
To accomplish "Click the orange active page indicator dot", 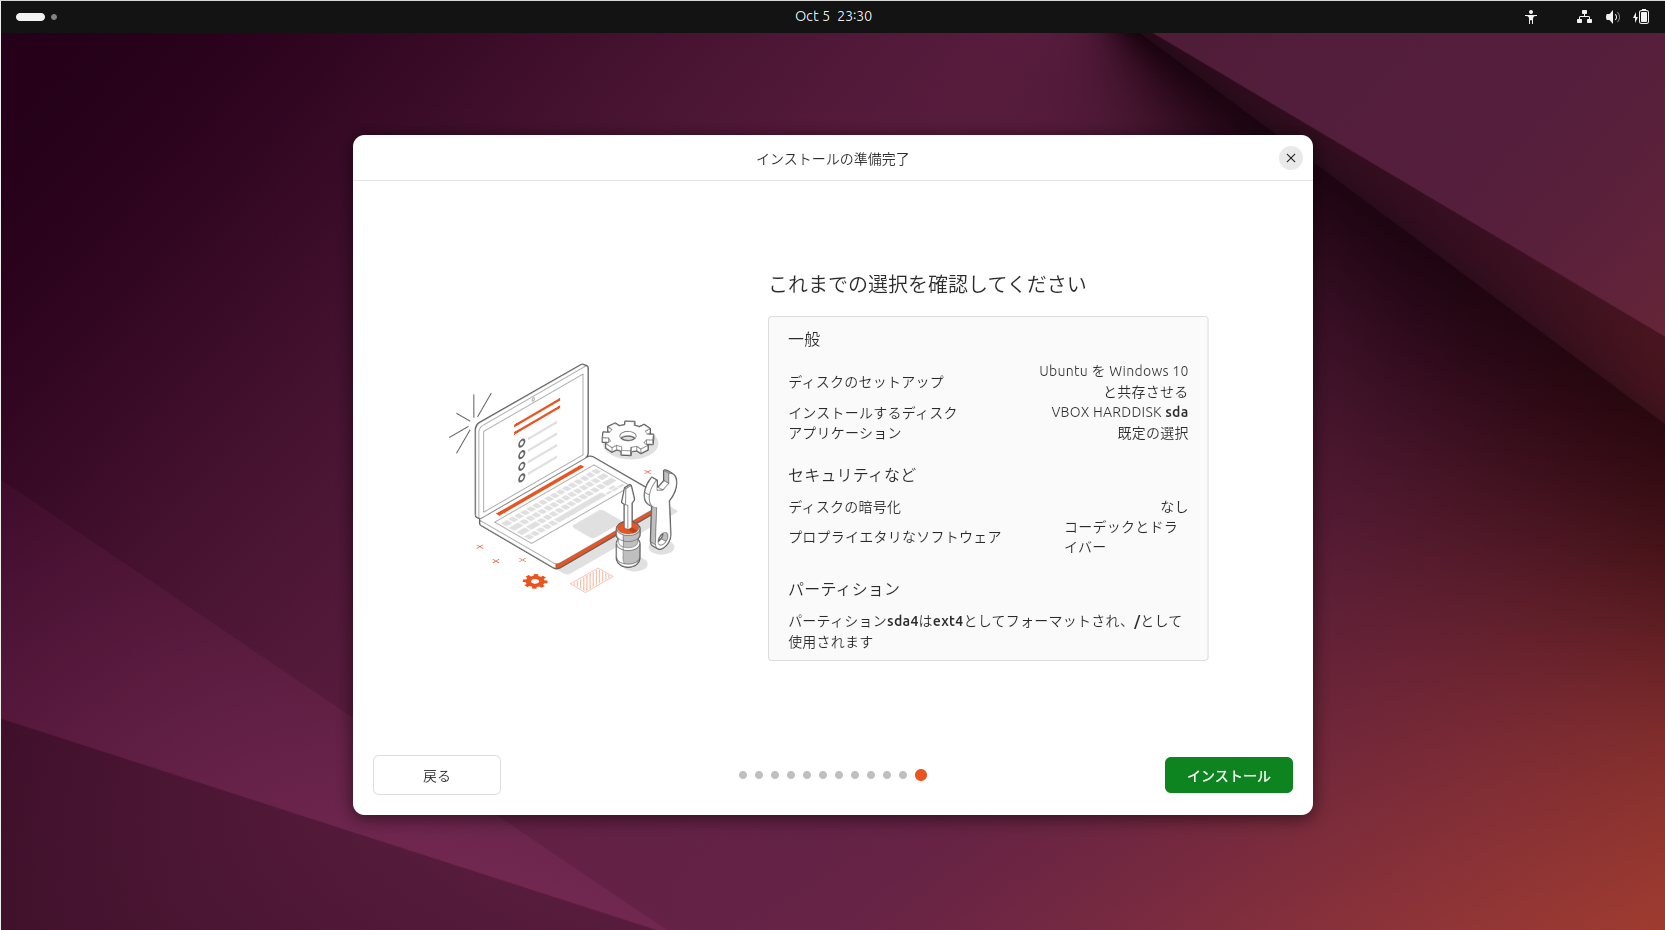I will 921,775.
